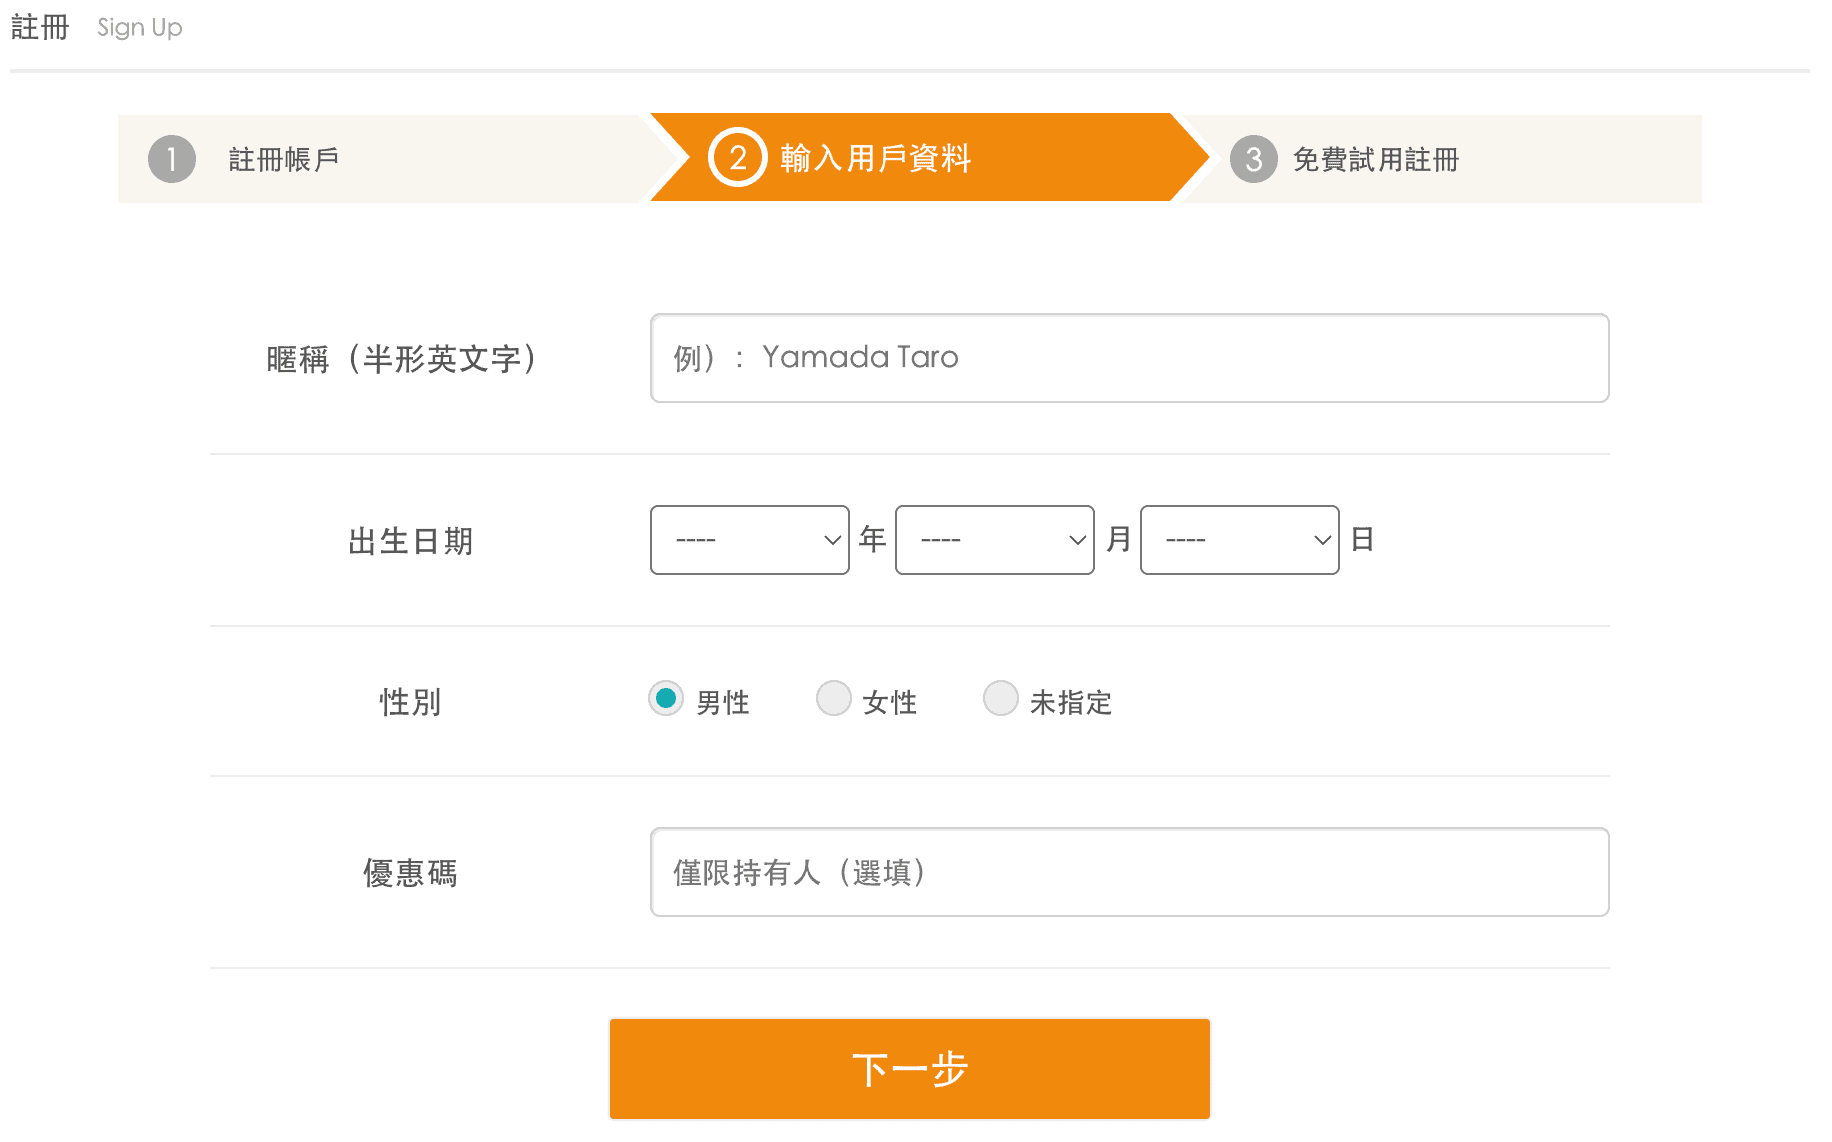Select the 女性 radio button
This screenshot has height=1142, width=1832.
pyautogui.click(x=833, y=699)
